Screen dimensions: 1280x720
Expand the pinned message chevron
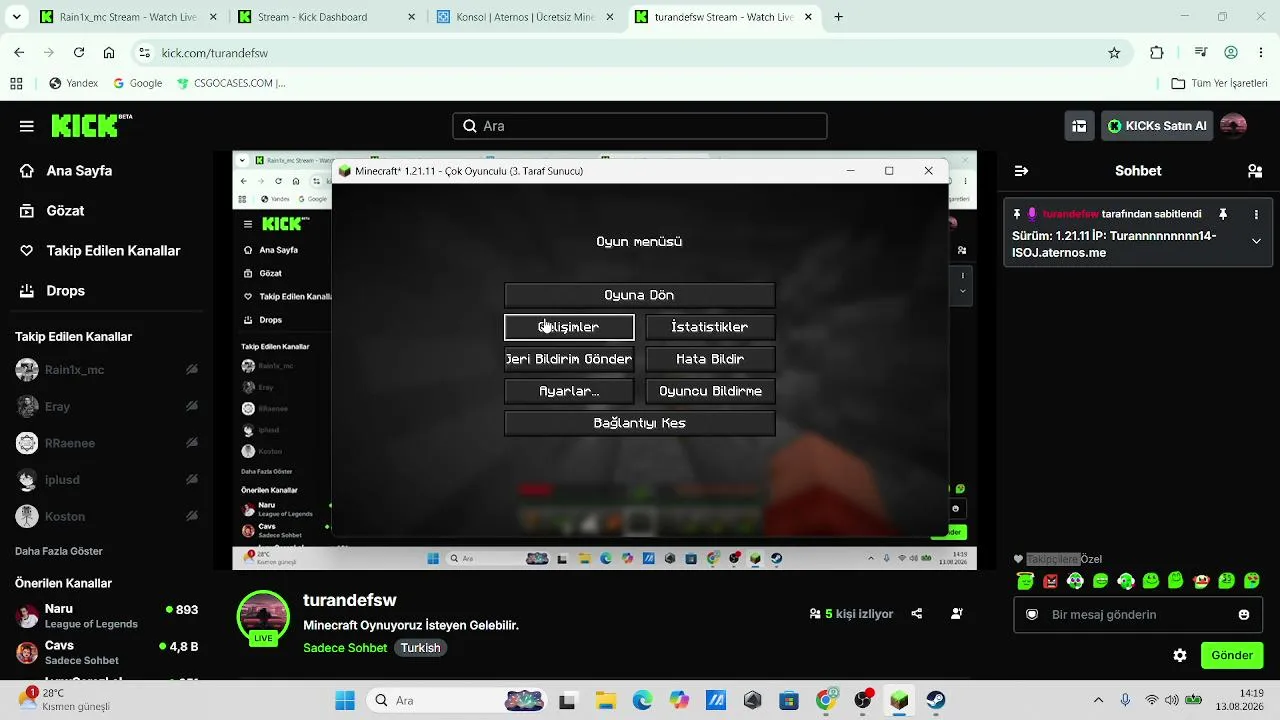(1256, 241)
